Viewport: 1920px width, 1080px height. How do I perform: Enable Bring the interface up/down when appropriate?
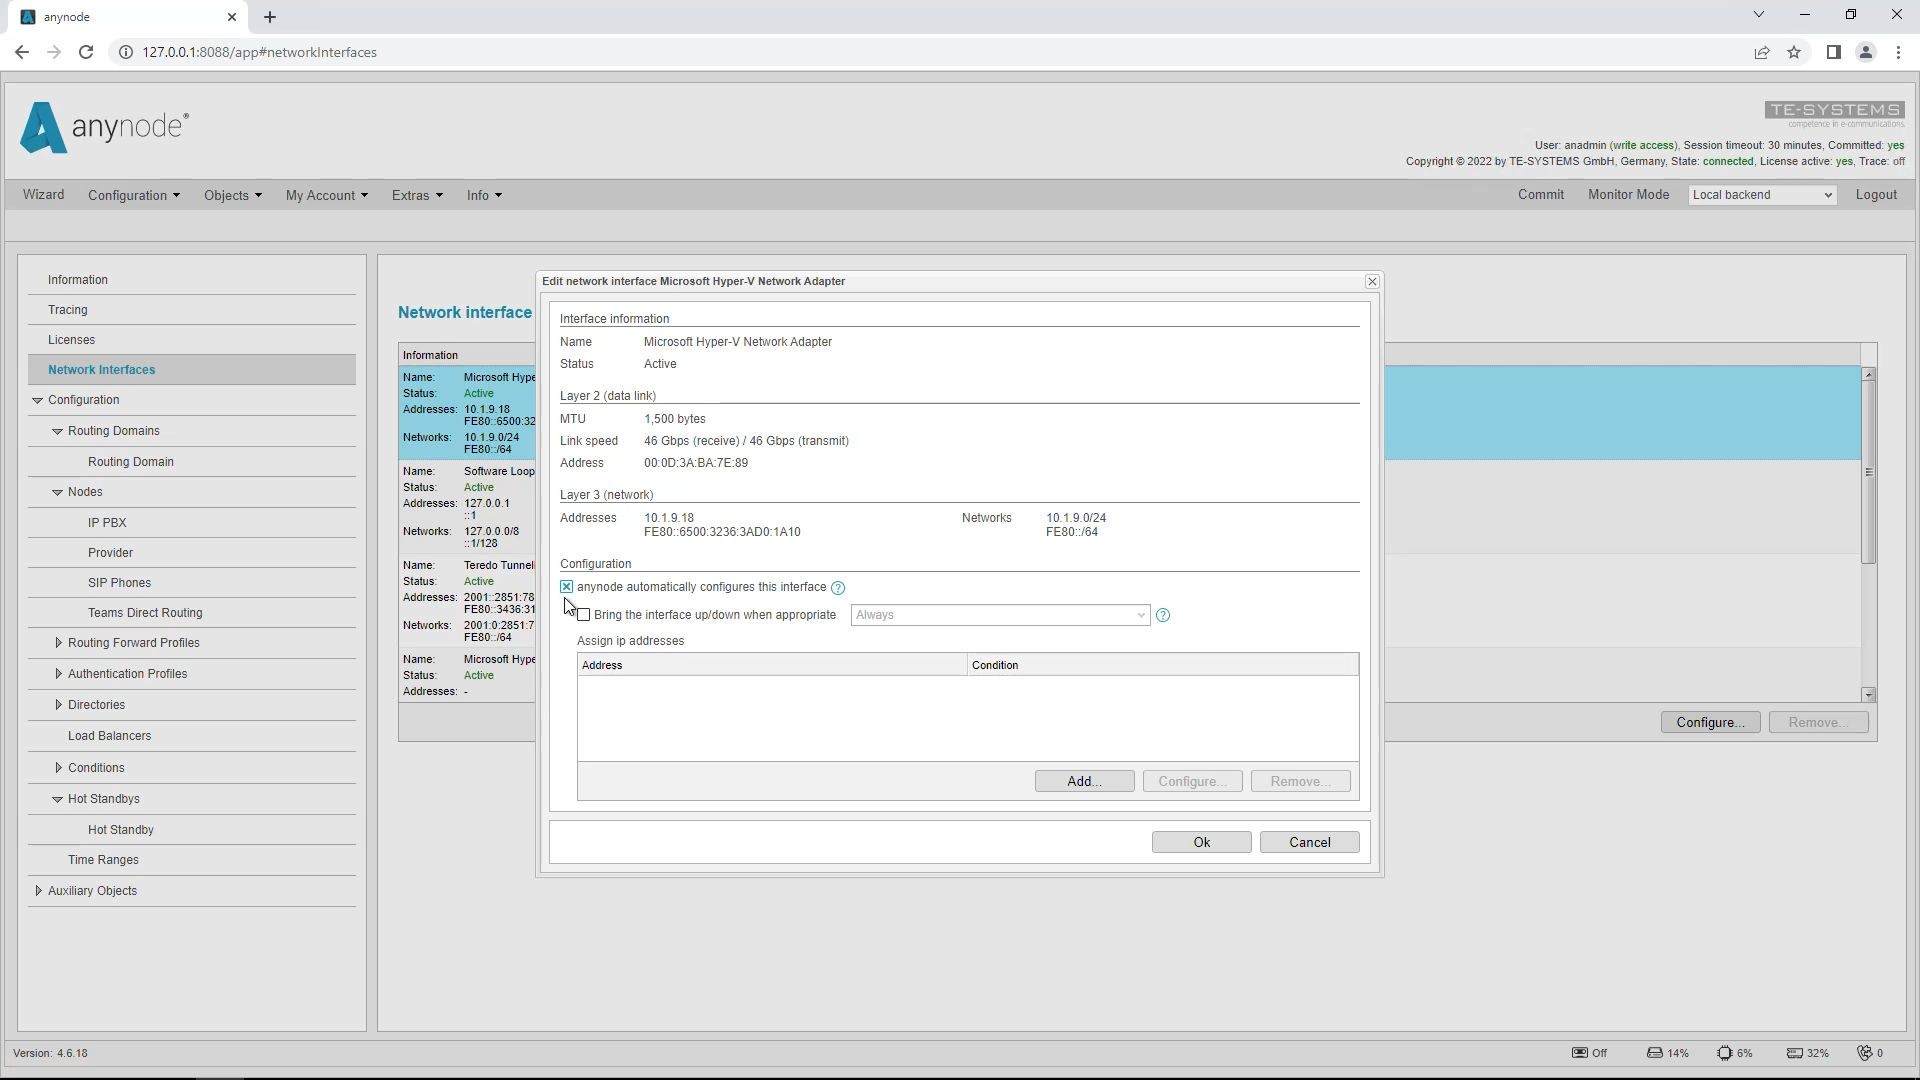coord(584,615)
